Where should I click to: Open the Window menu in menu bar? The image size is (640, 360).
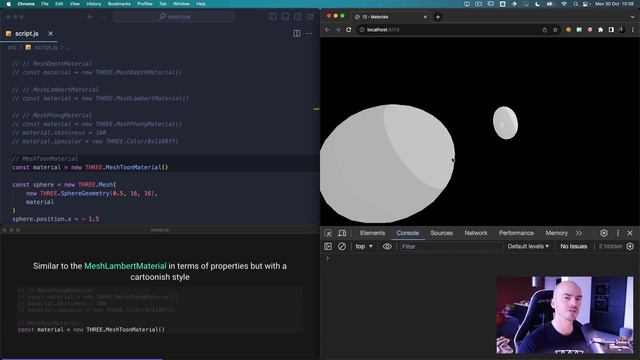pos(181,4)
